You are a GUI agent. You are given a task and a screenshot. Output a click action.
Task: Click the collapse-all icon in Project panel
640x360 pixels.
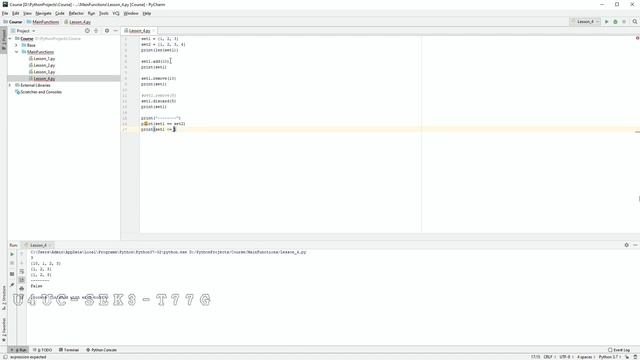coord(96,31)
